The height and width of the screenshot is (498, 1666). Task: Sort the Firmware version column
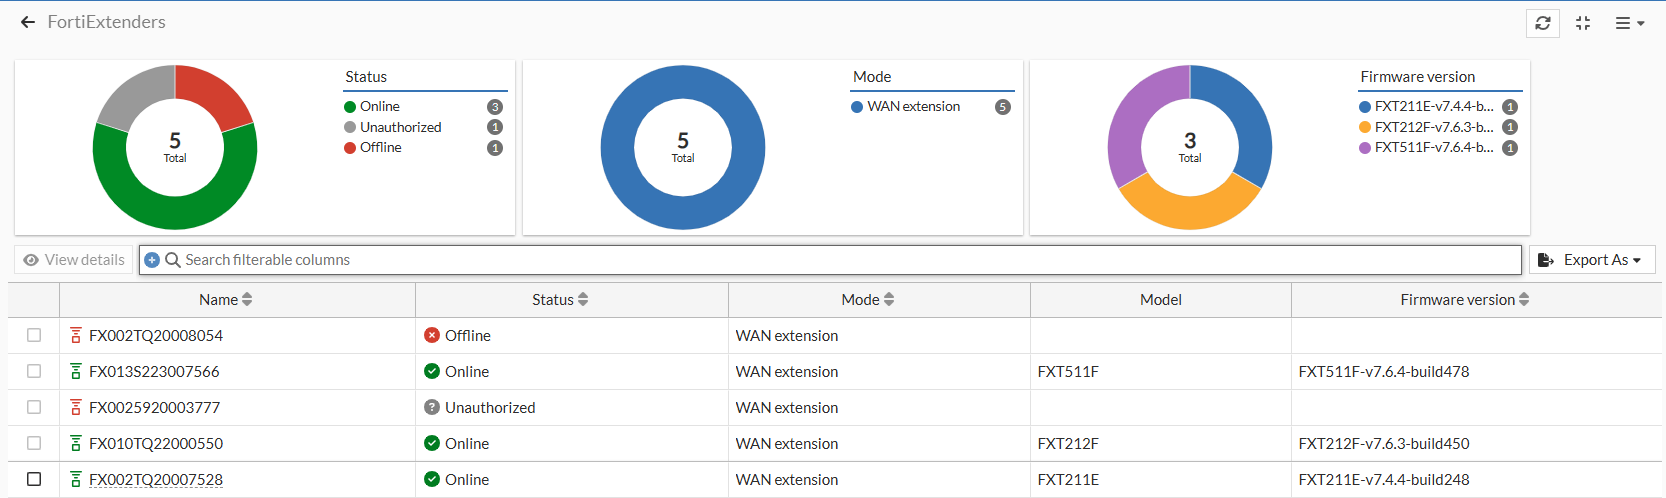pyautogui.click(x=1465, y=300)
